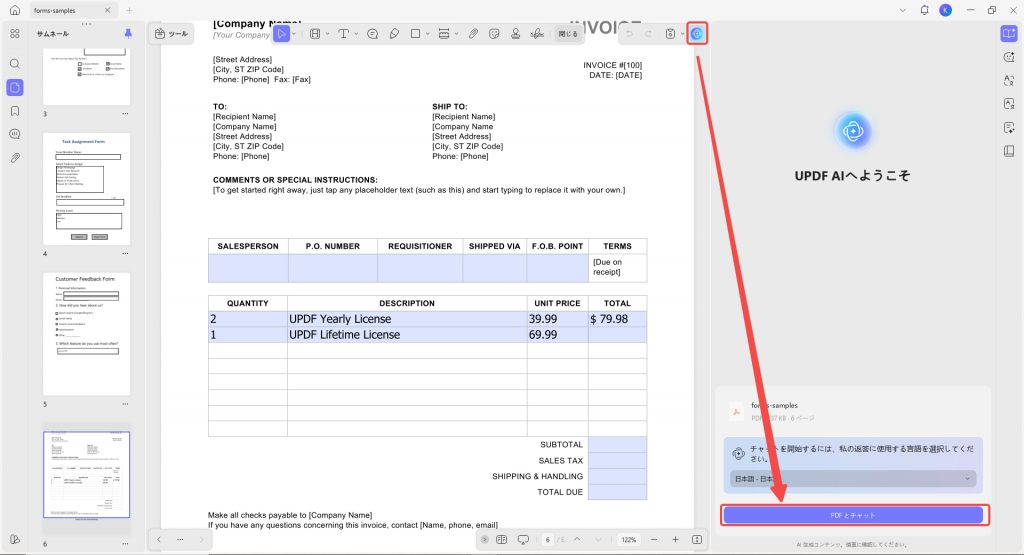Choose the form field tool icon
This screenshot has width=1024, height=555.
click(x=315, y=34)
